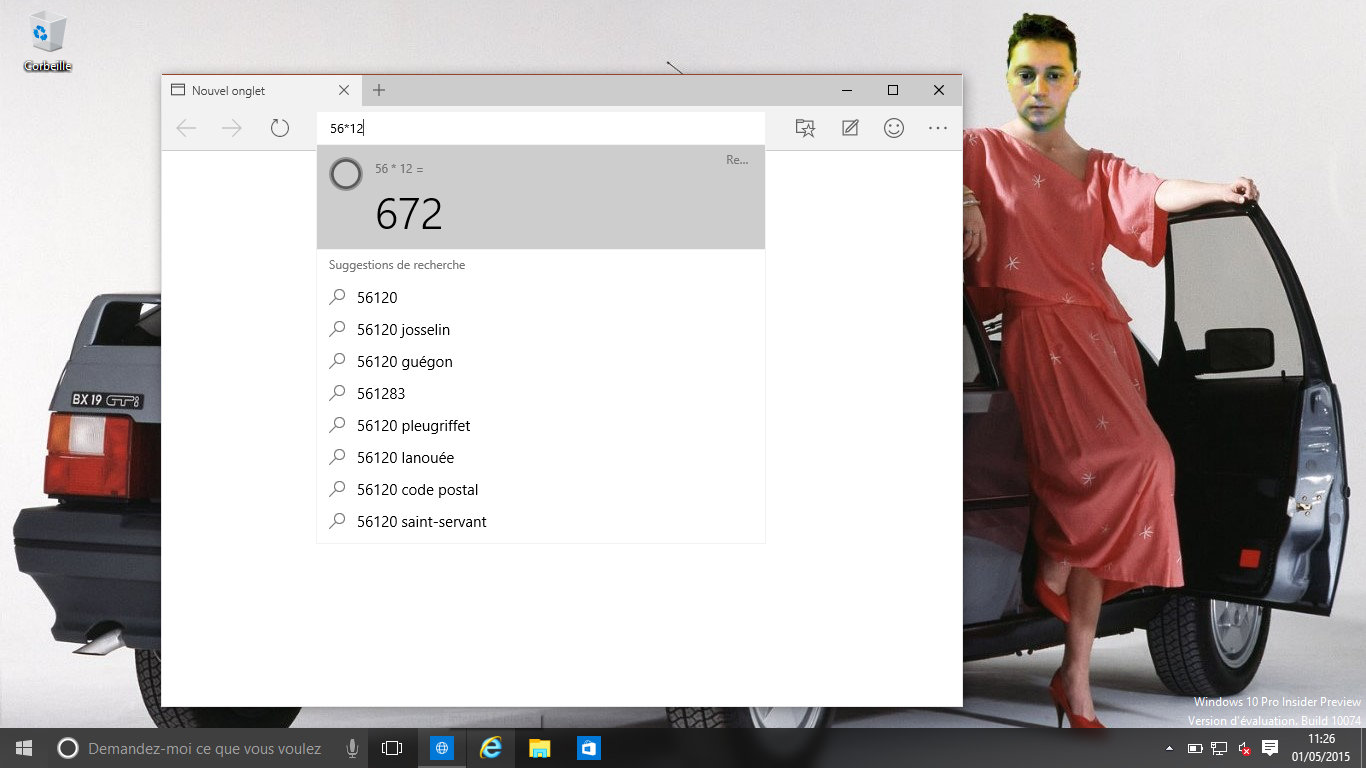
Task: Click the Cortana microphone icon
Action: (352, 748)
